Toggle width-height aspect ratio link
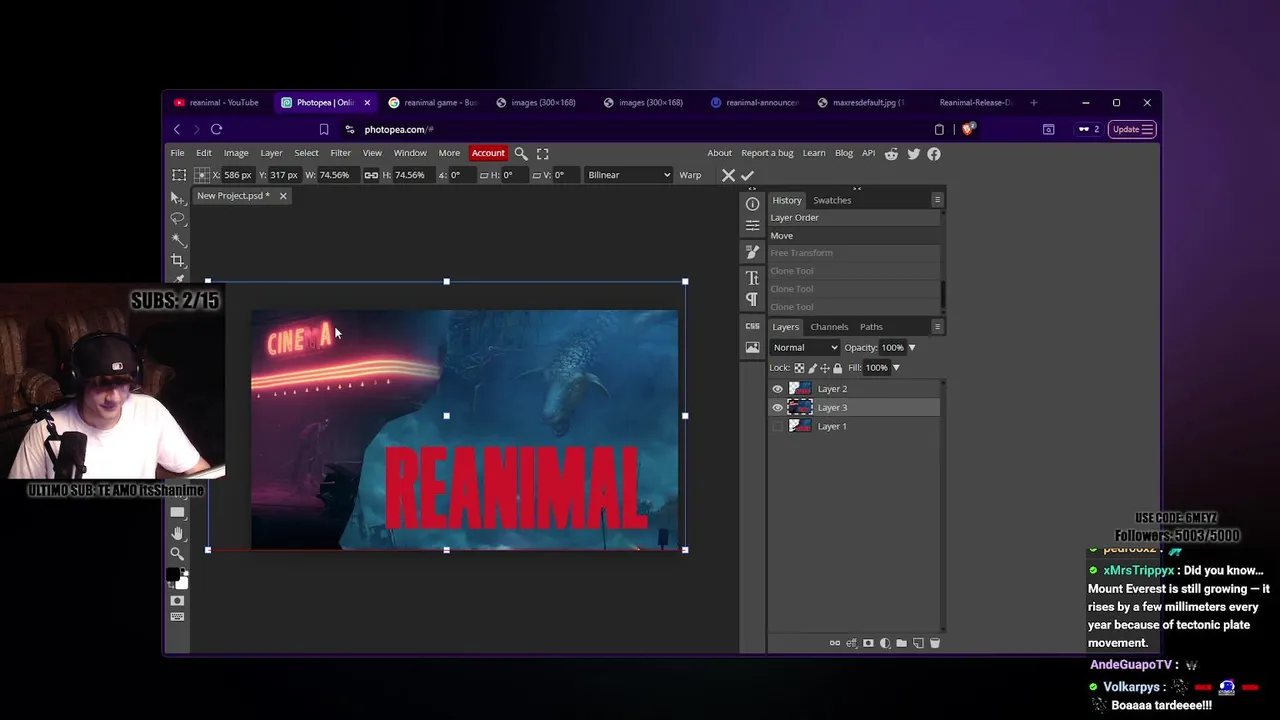Viewport: 1280px width, 720px height. pyautogui.click(x=371, y=175)
